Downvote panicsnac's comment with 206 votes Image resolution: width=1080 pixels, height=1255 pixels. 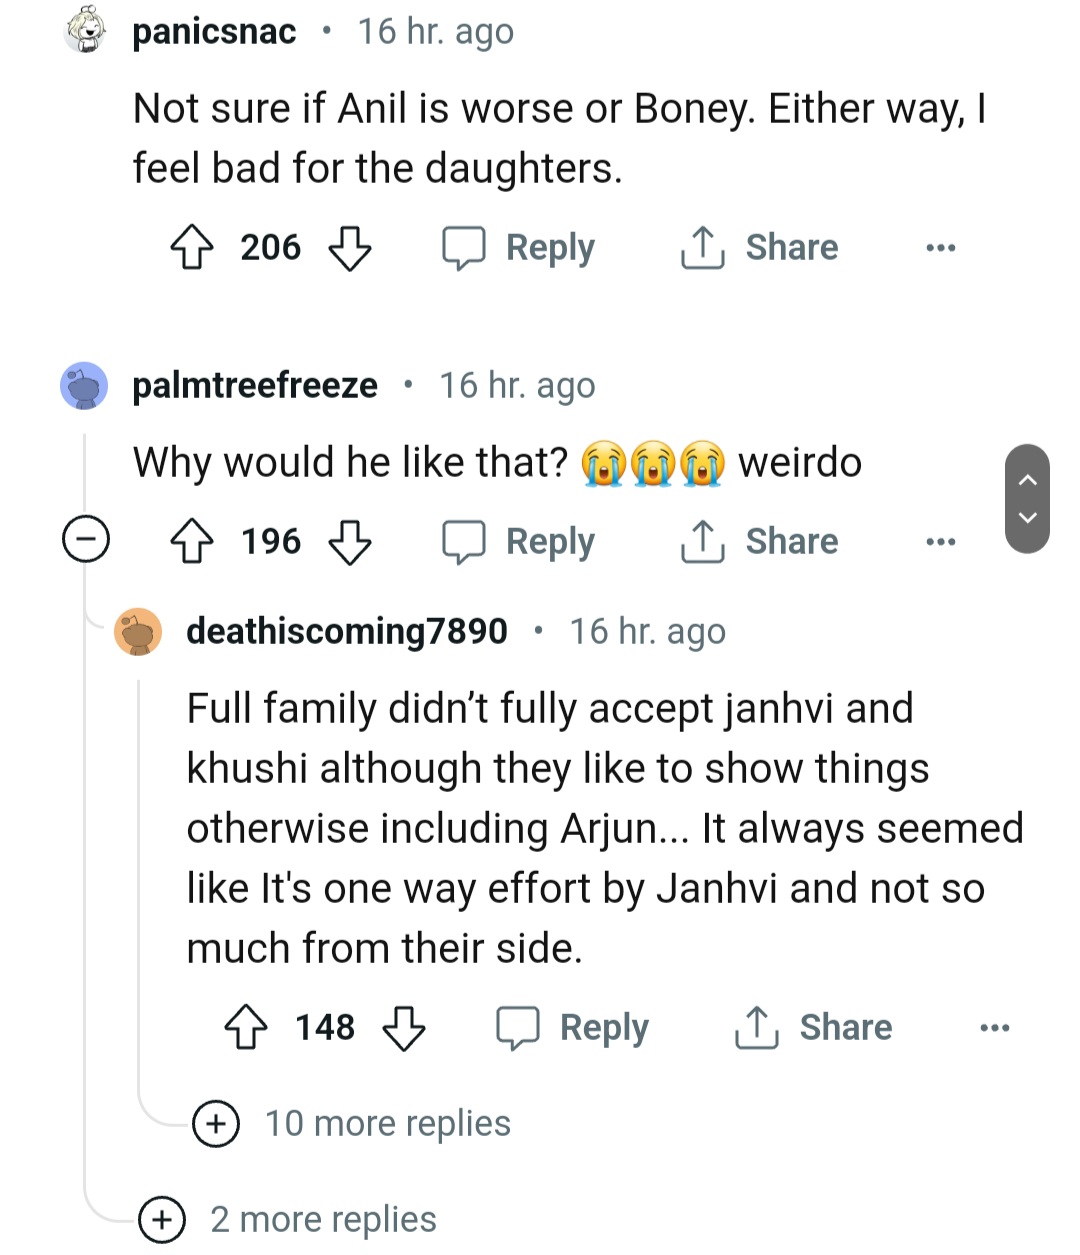[x=350, y=247]
